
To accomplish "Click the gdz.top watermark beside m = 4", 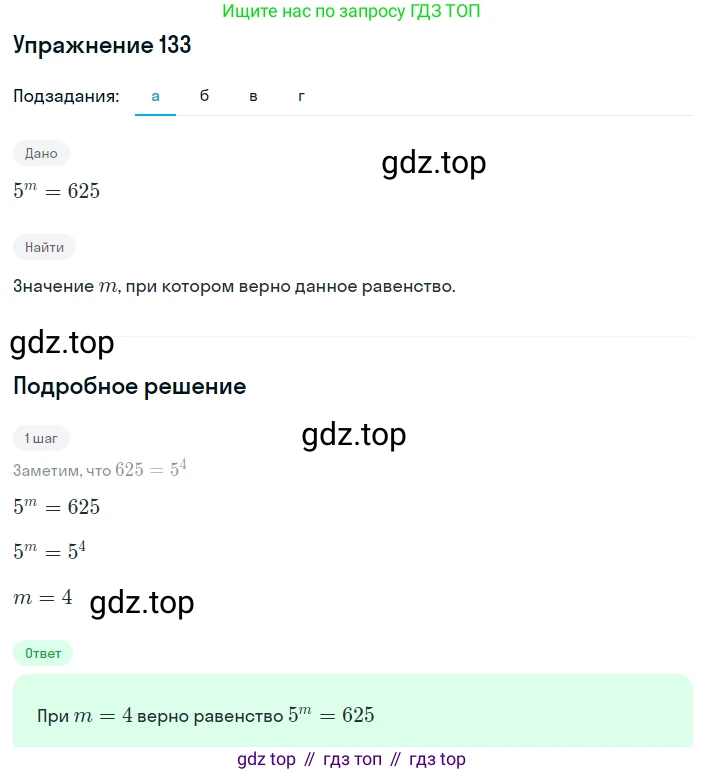I will [142, 603].
